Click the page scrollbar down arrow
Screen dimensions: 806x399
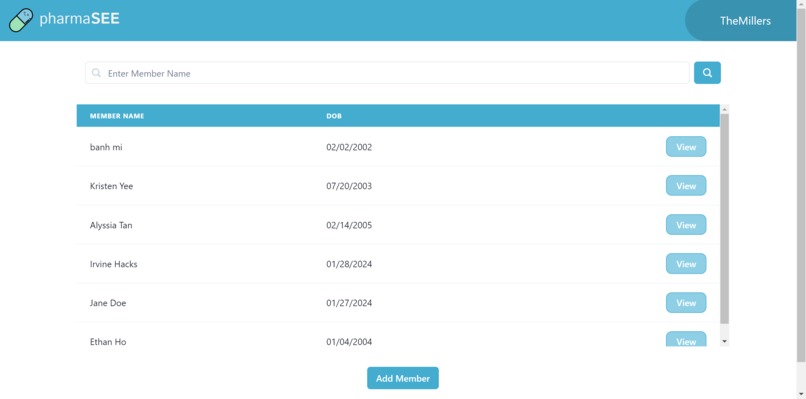tap(801, 394)
